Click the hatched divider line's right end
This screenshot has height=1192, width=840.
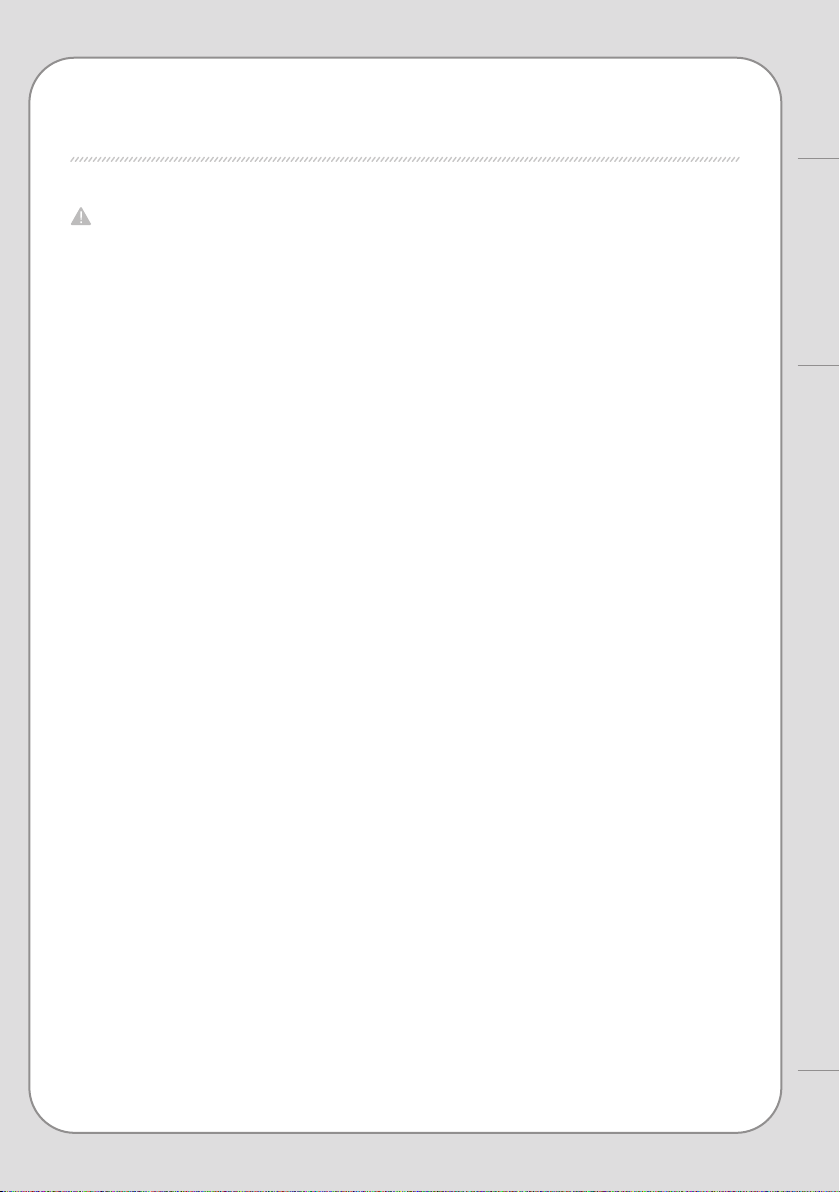(x=736, y=160)
